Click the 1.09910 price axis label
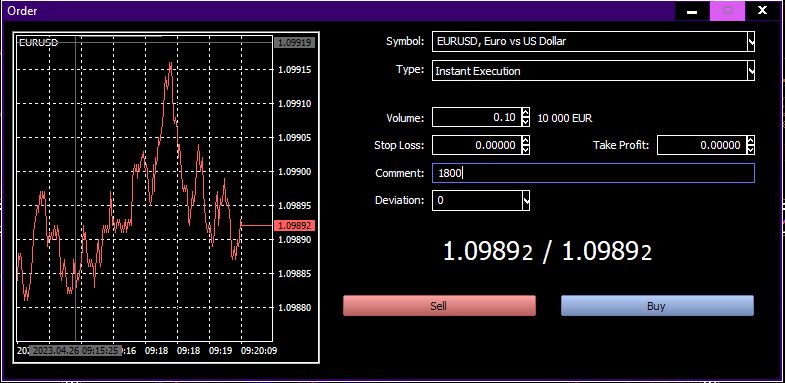785x383 pixels. [294, 104]
